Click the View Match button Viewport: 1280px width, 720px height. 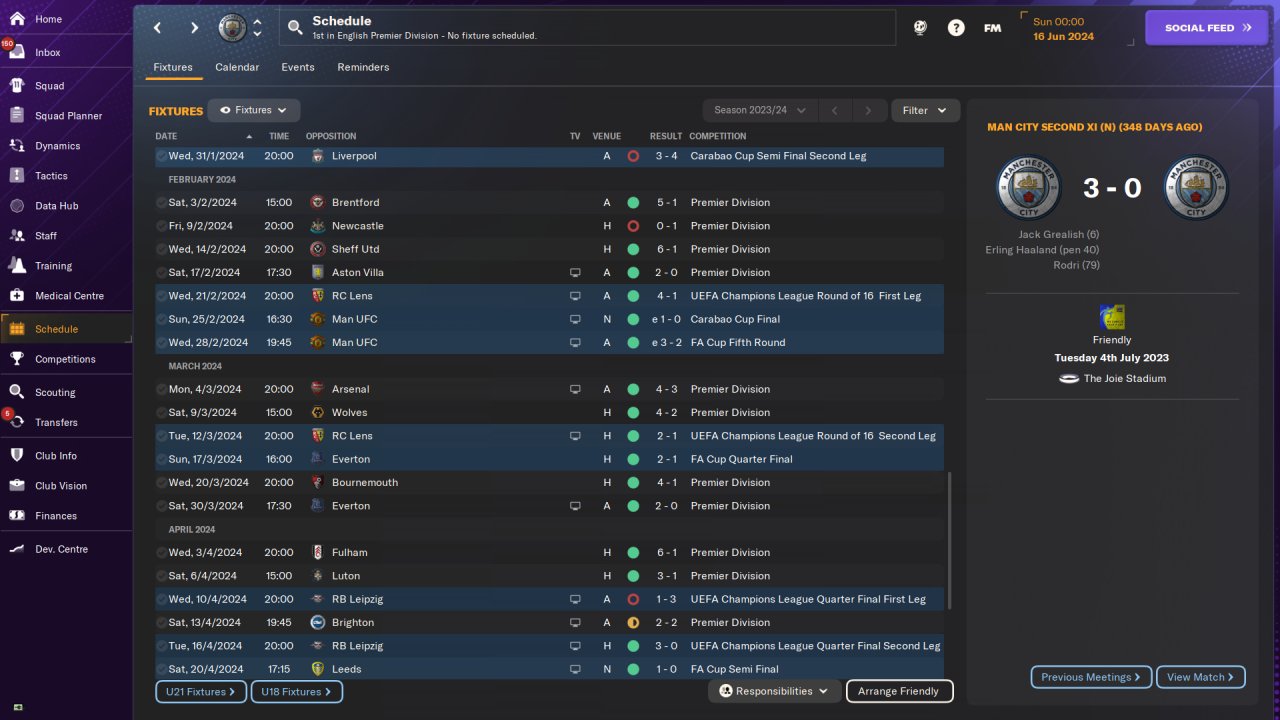(1200, 677)
